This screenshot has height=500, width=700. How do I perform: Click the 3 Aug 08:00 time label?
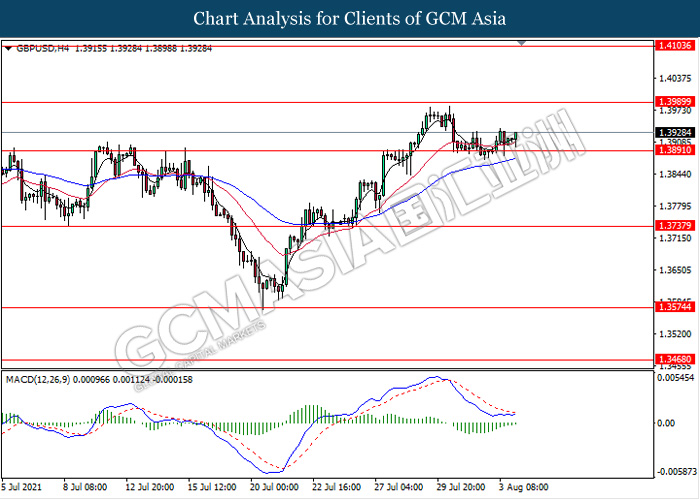(524, 487)
